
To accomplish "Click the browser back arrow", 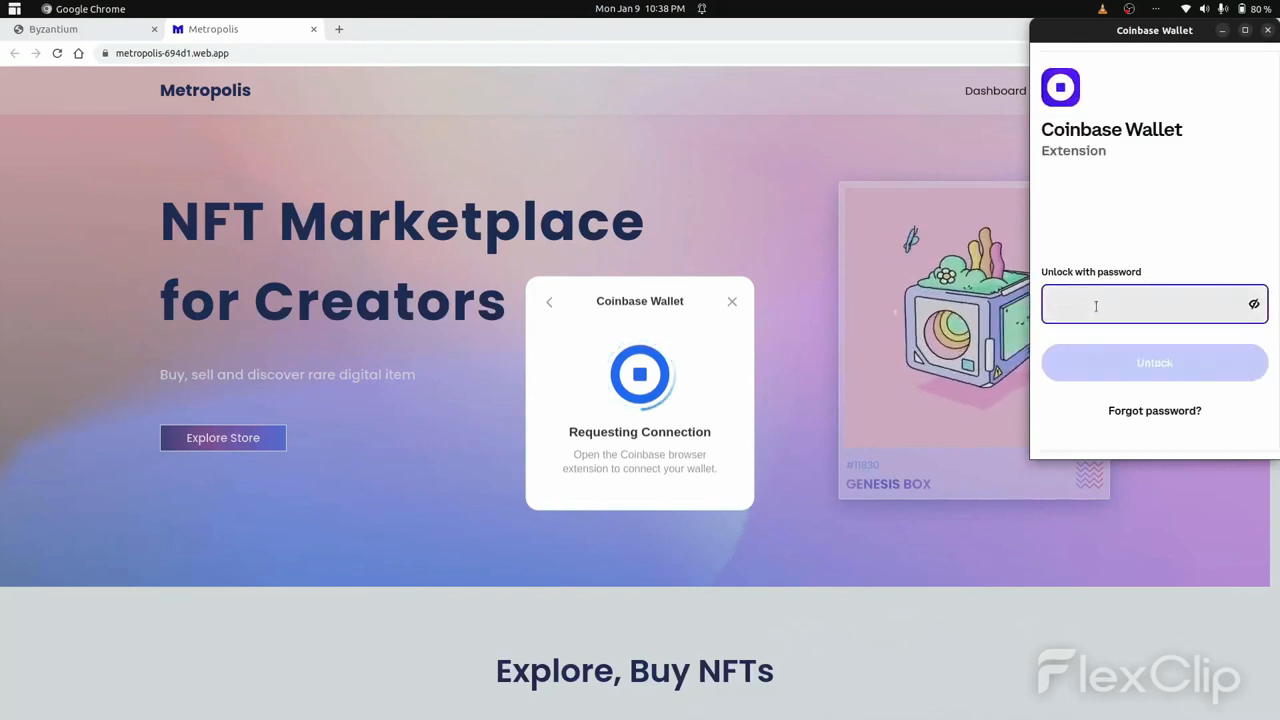I will (x=14, y=53).
